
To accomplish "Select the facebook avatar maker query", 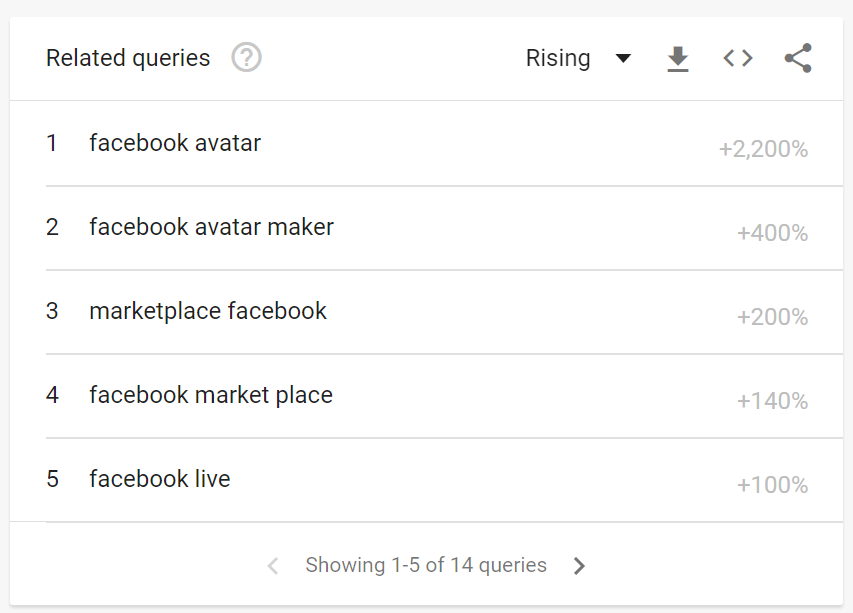I will [x=211, y=227].
